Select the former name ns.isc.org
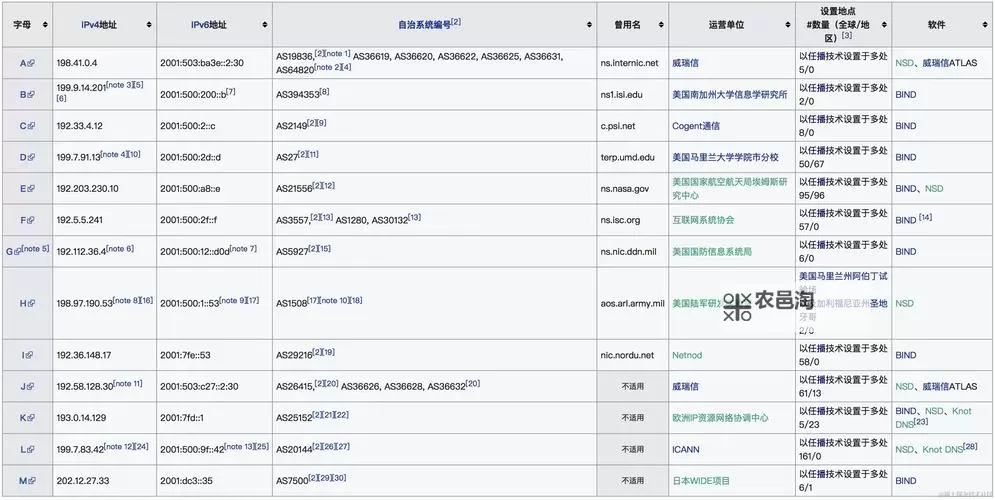The width and height of the screenshot is (995, 500). pyautogui.click(x=620, y=220)
